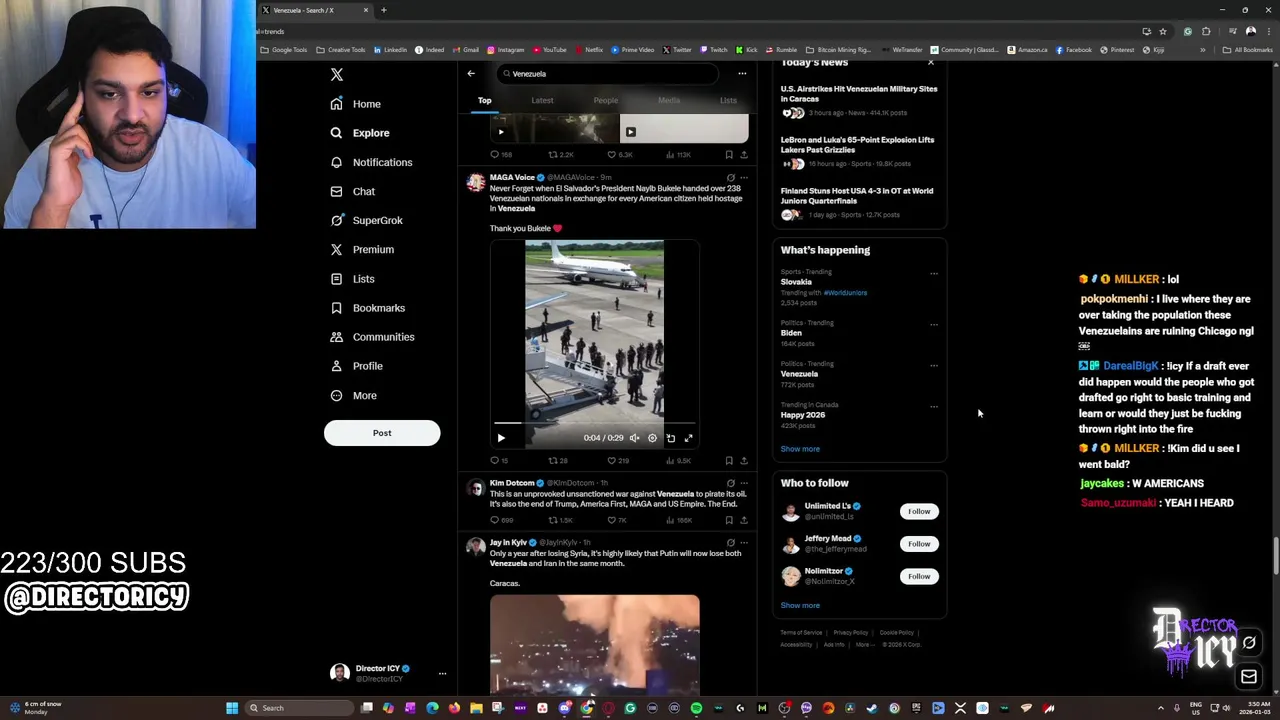Viewport: 1280px width, 720px height.
Task: Open options for Biden trend
Action: click(934, 324)
